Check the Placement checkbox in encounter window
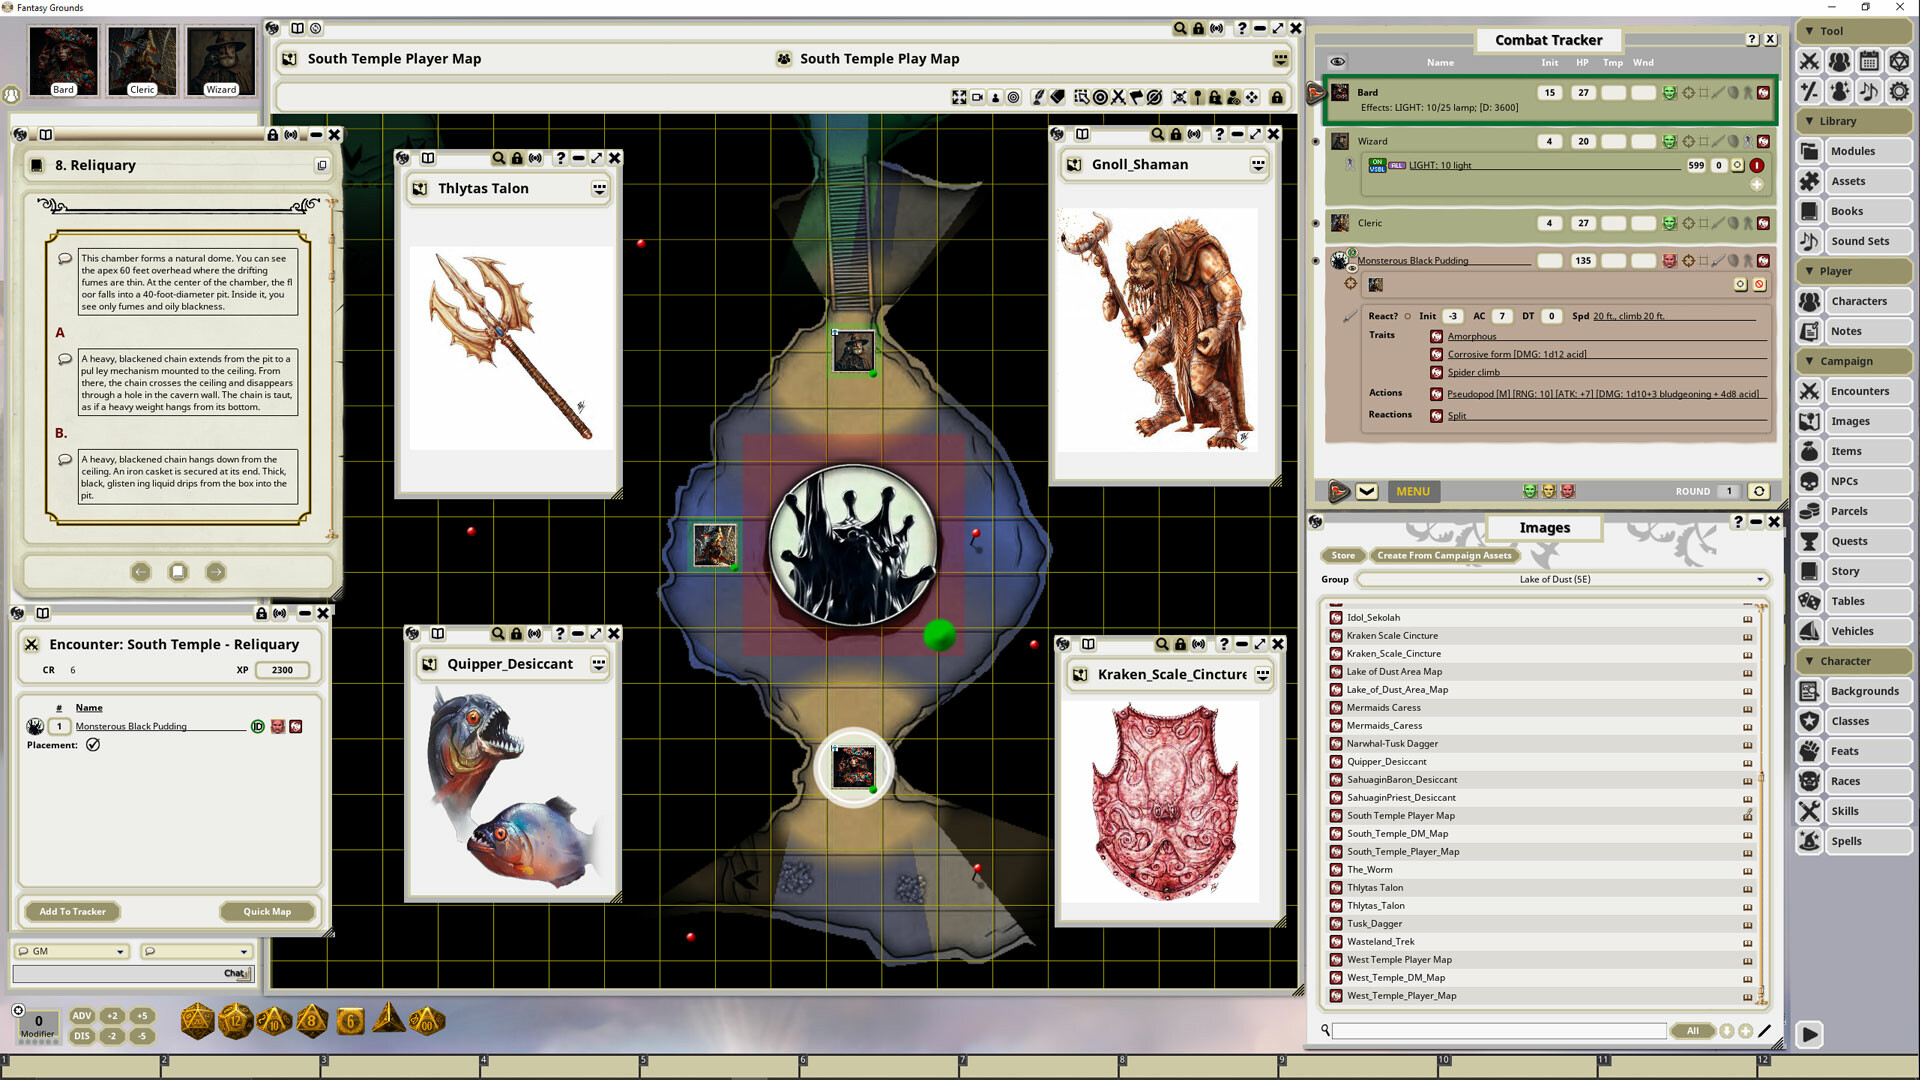Viewport: 1920px width, 1080px height. click(93, 744)
